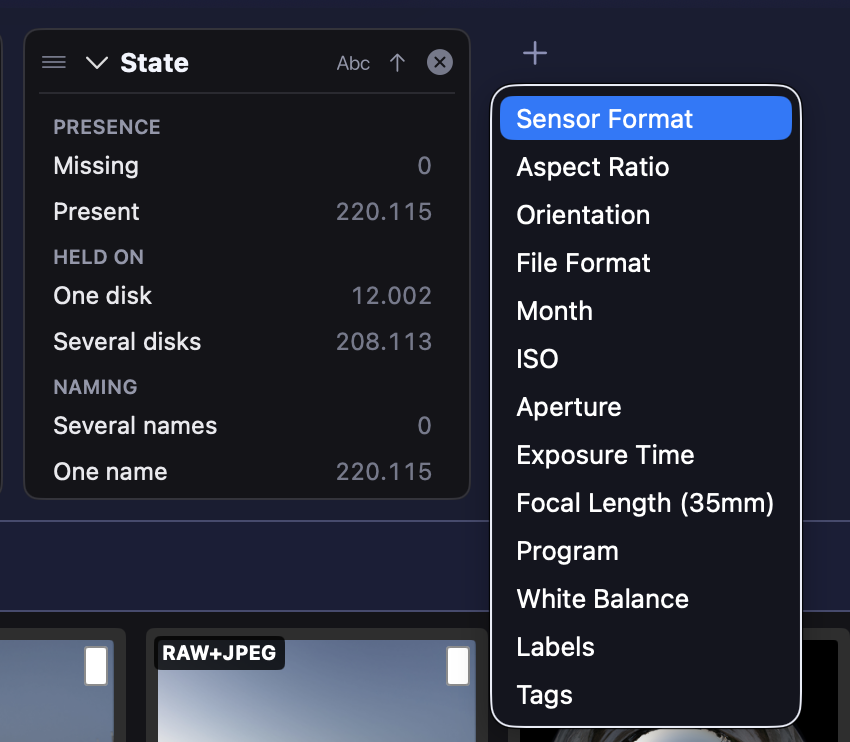Select Orientation menu entry
This screenshot has width=850, height=742.
(x=646, y=215)
